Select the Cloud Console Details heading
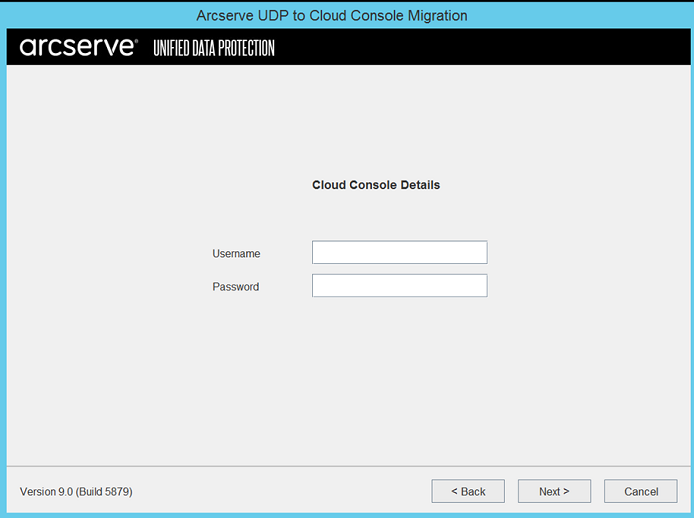 [x=376, y=185]
